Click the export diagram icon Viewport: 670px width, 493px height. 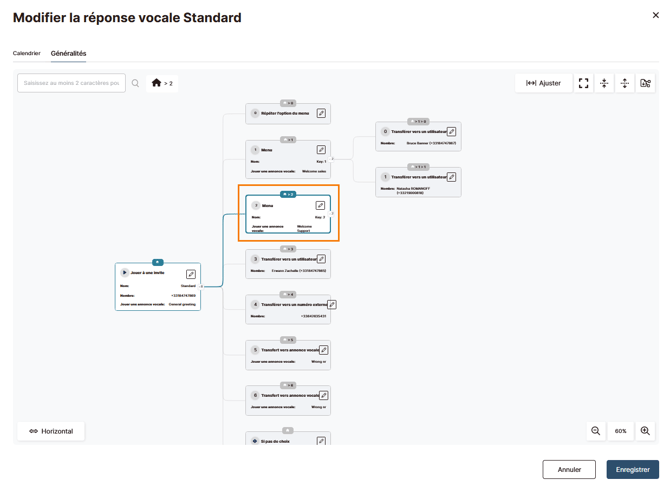[x=645, y=83]
